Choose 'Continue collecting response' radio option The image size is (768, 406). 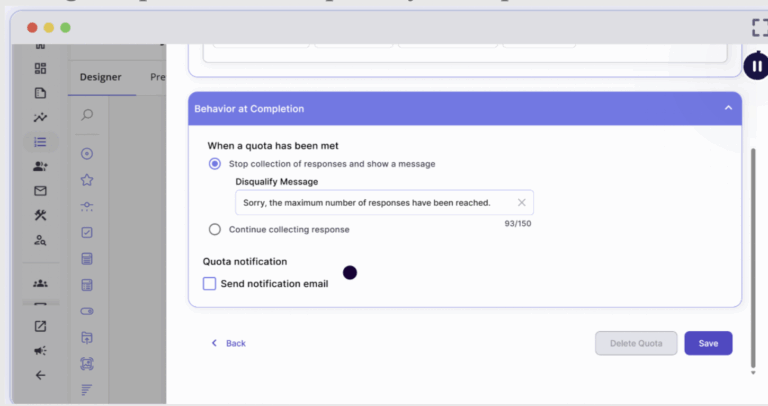[x=215, y=229]
